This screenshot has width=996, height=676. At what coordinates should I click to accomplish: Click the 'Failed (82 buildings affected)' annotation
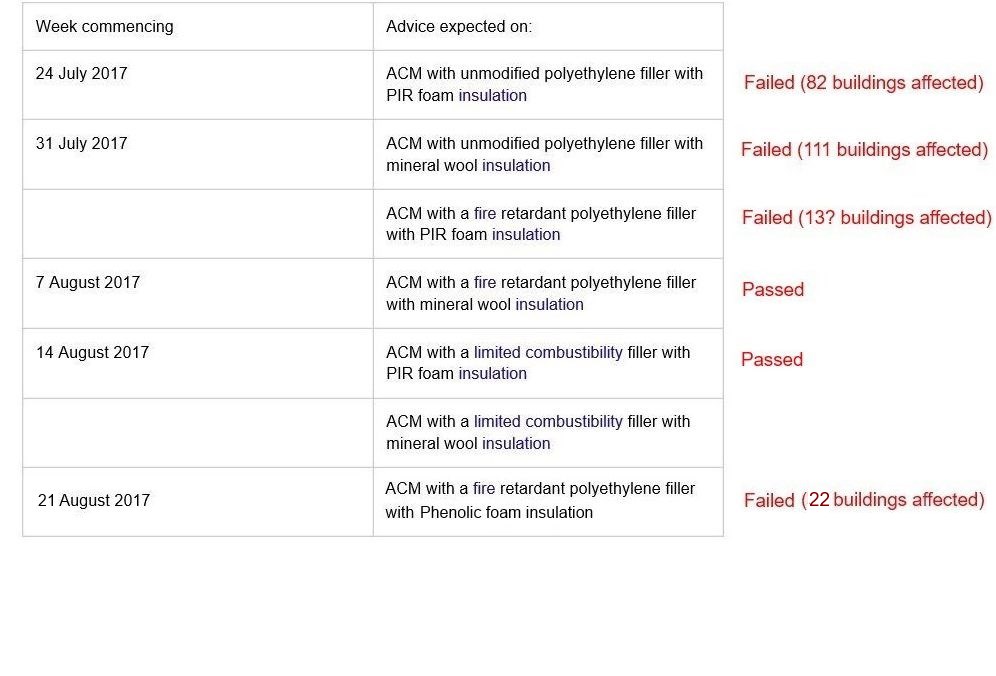pos(863,83)
